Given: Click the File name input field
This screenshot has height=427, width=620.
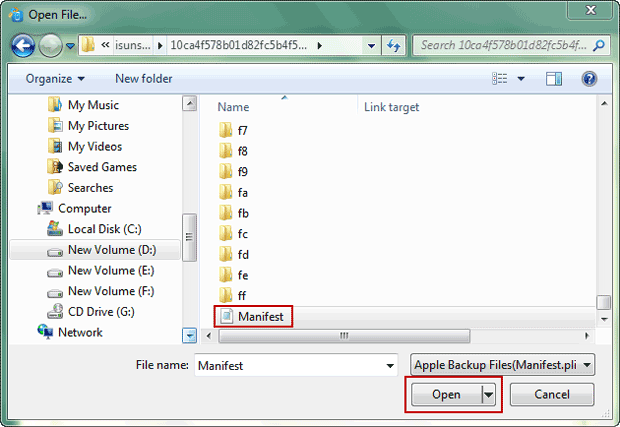Looking at the screenshot, I should coord(296,365).
